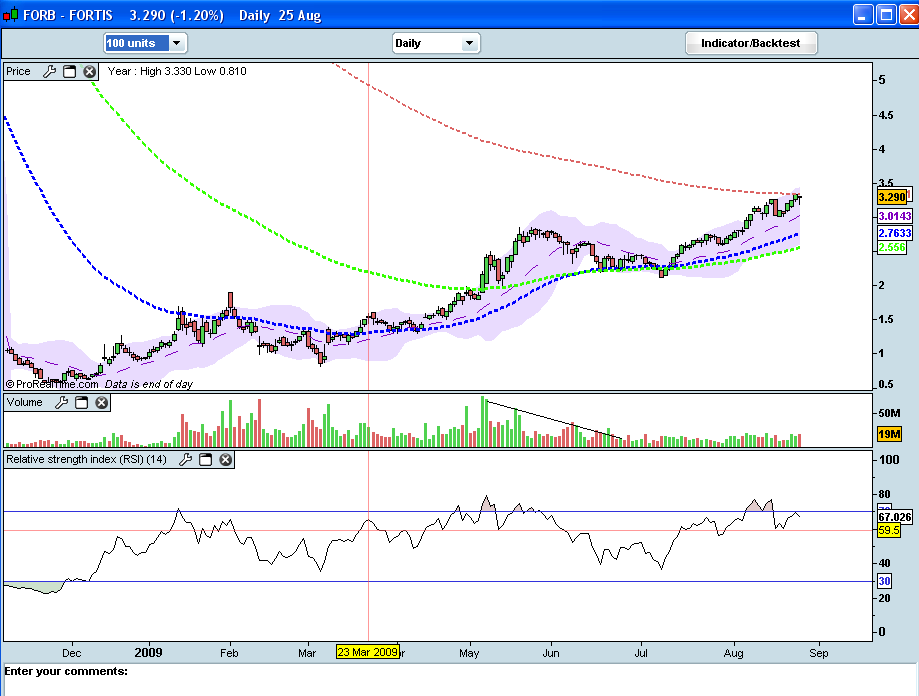Click the Volume panel label
Screen dimensions: 919x696
(25, 402)
